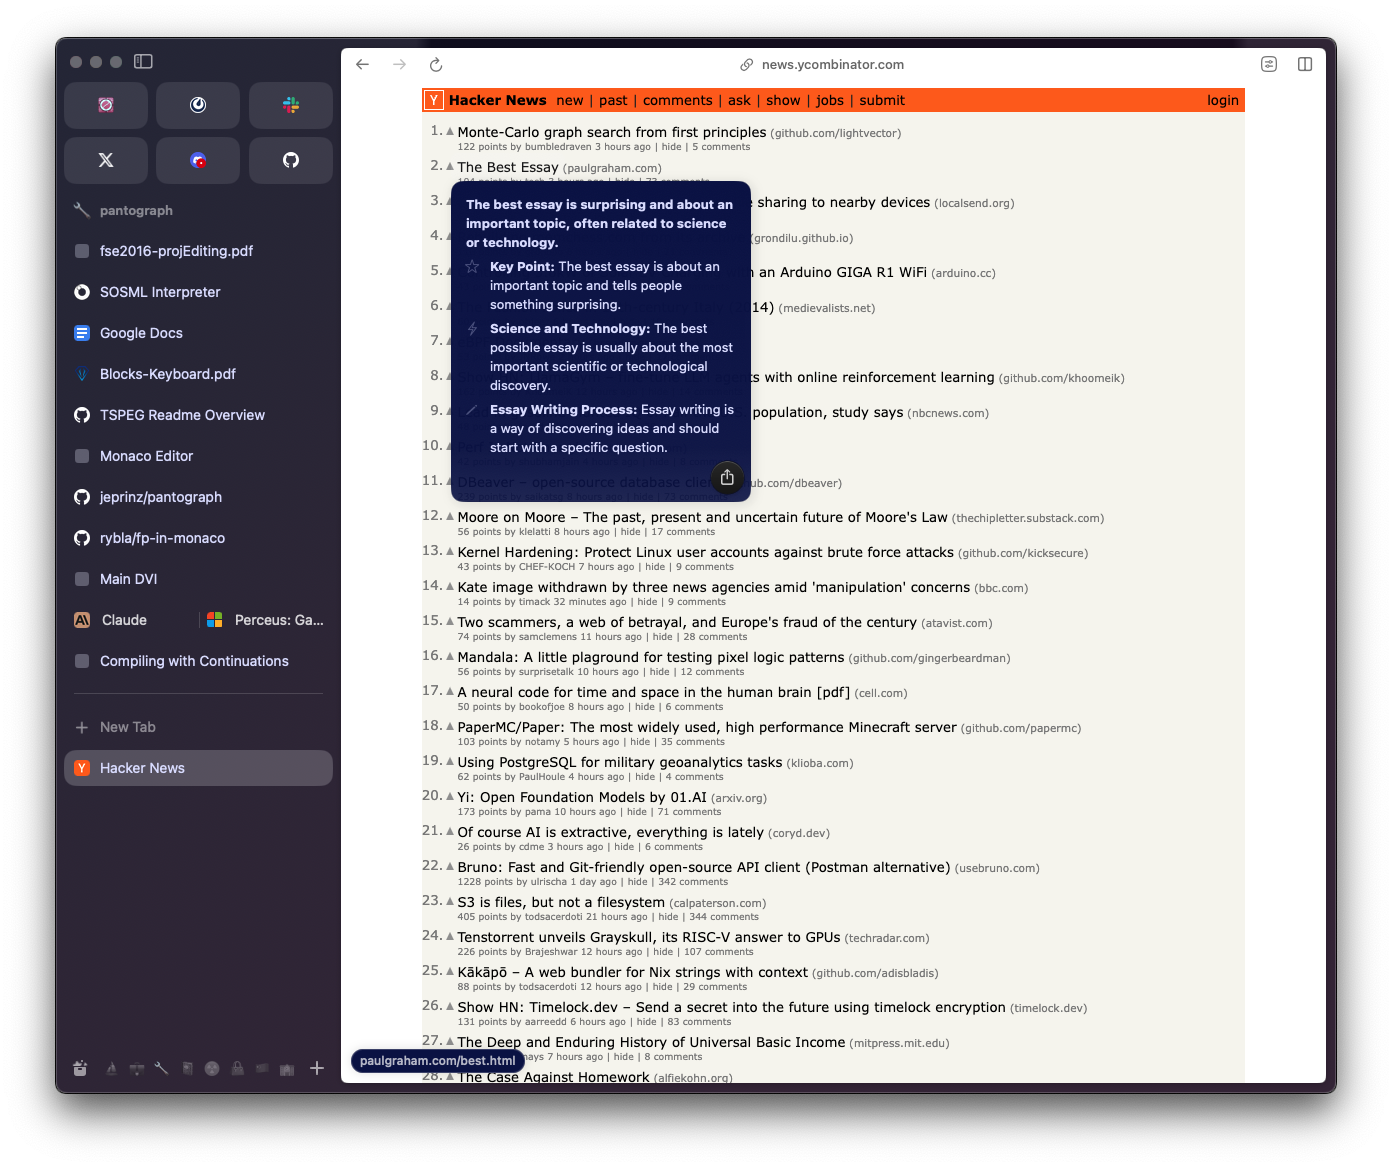The width and height of the screenshot is (1392, 1167).
Task: Open Tenstorrent Grayskull's 107 comments
Action: pyautogui.click(x=719, y=952)
